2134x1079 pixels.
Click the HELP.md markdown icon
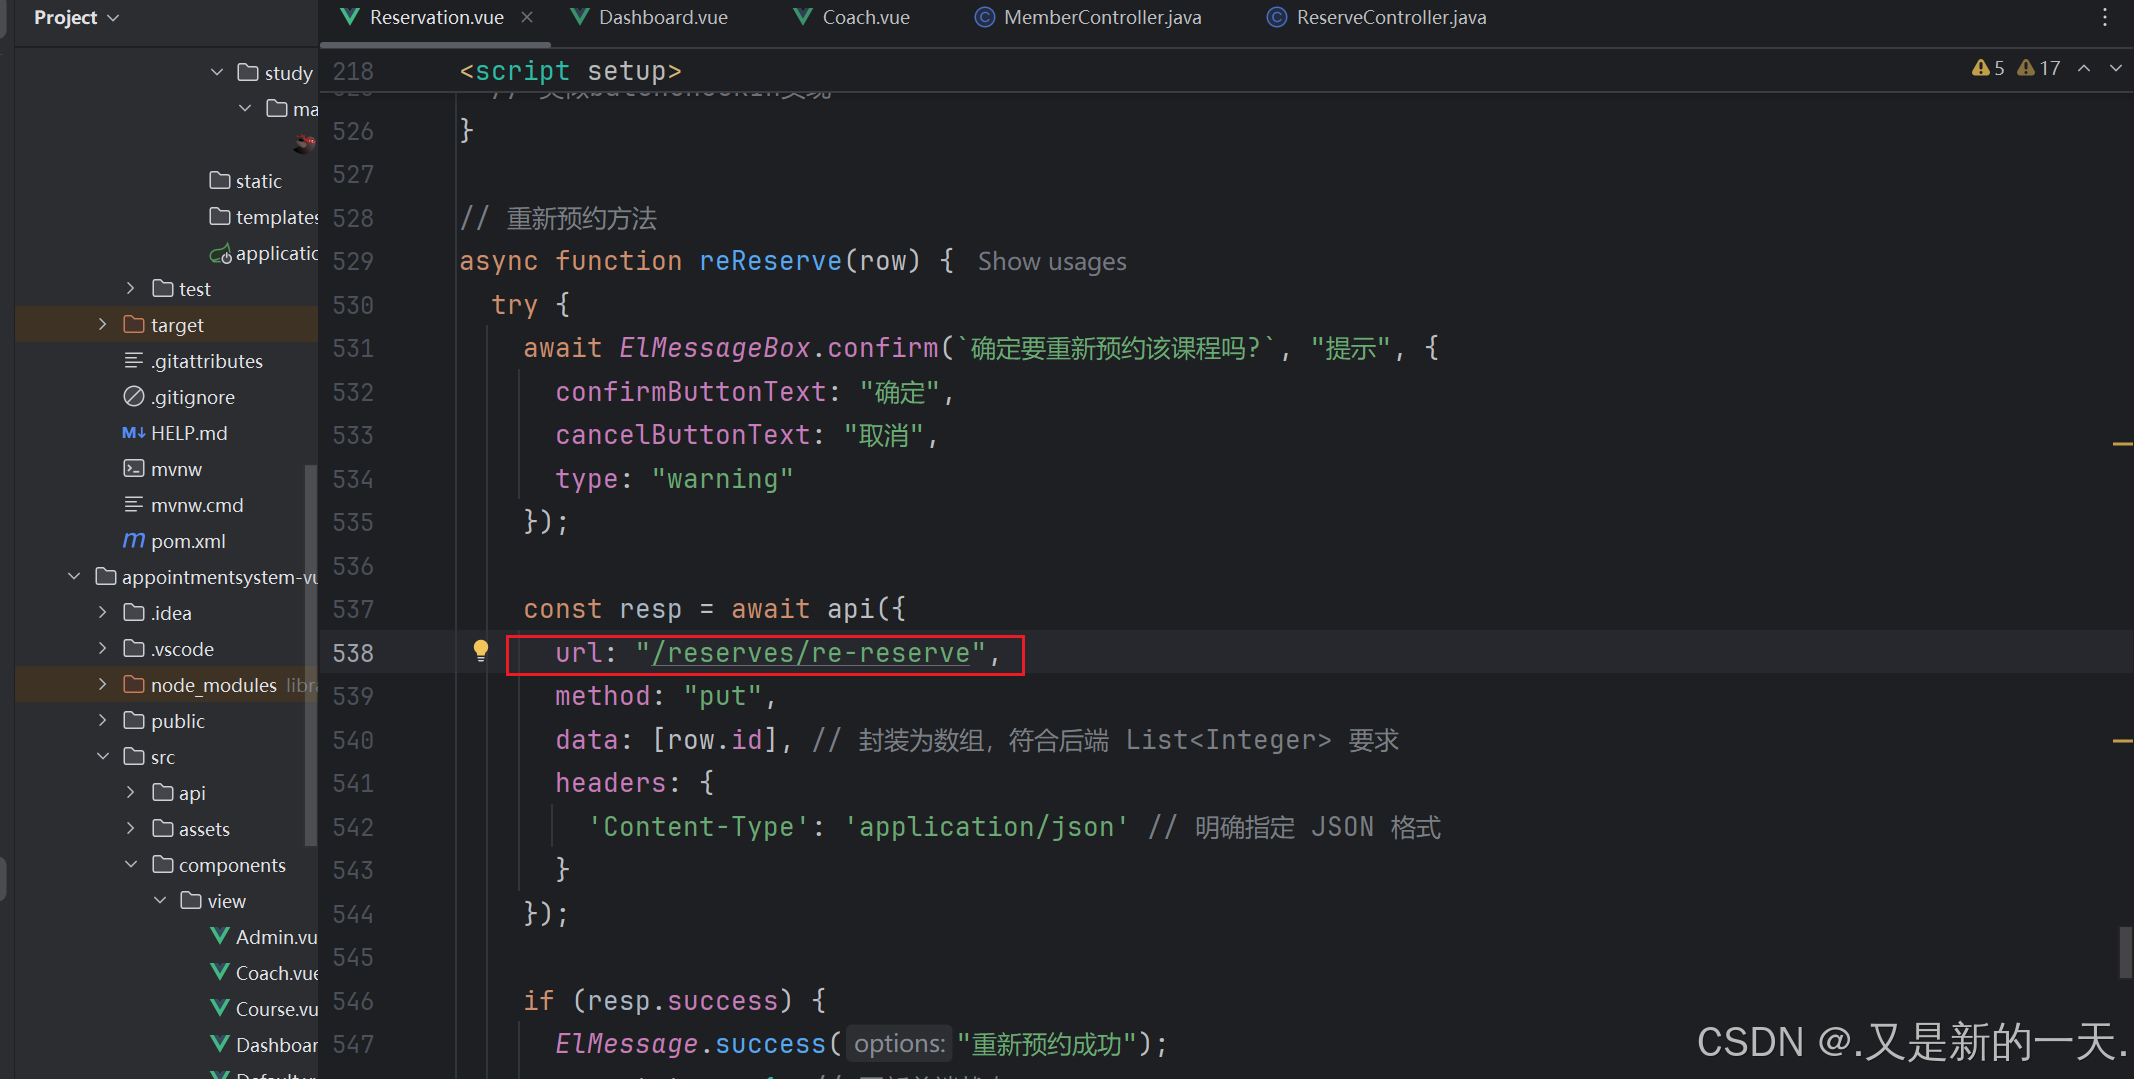click(134, 433)
